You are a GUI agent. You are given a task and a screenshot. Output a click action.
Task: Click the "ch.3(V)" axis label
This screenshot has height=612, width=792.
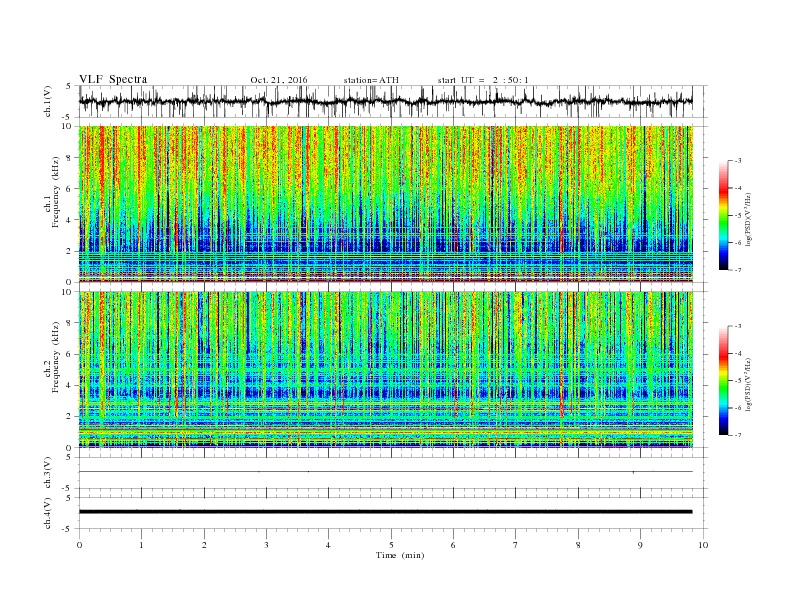pos(48,473)
